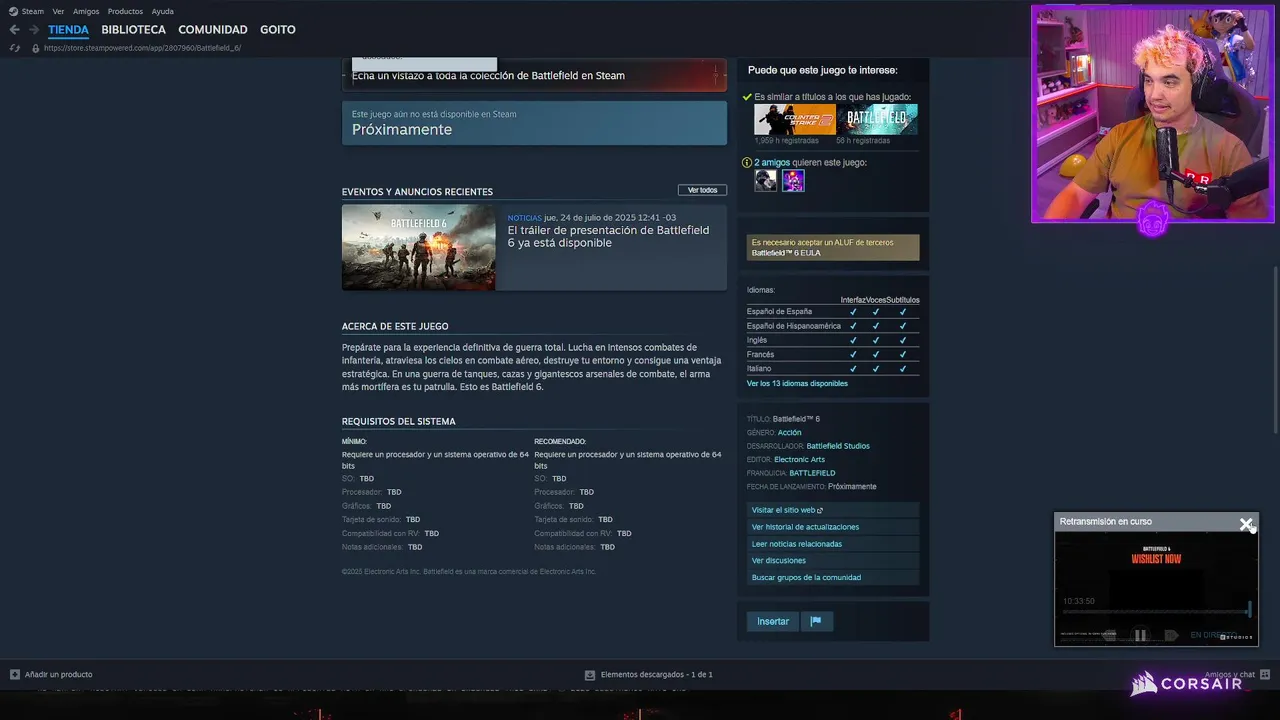The width and height of the screenshot is (1280, 720).
Task: Open the 2 amigos link
Action: [x=772, y=162]
